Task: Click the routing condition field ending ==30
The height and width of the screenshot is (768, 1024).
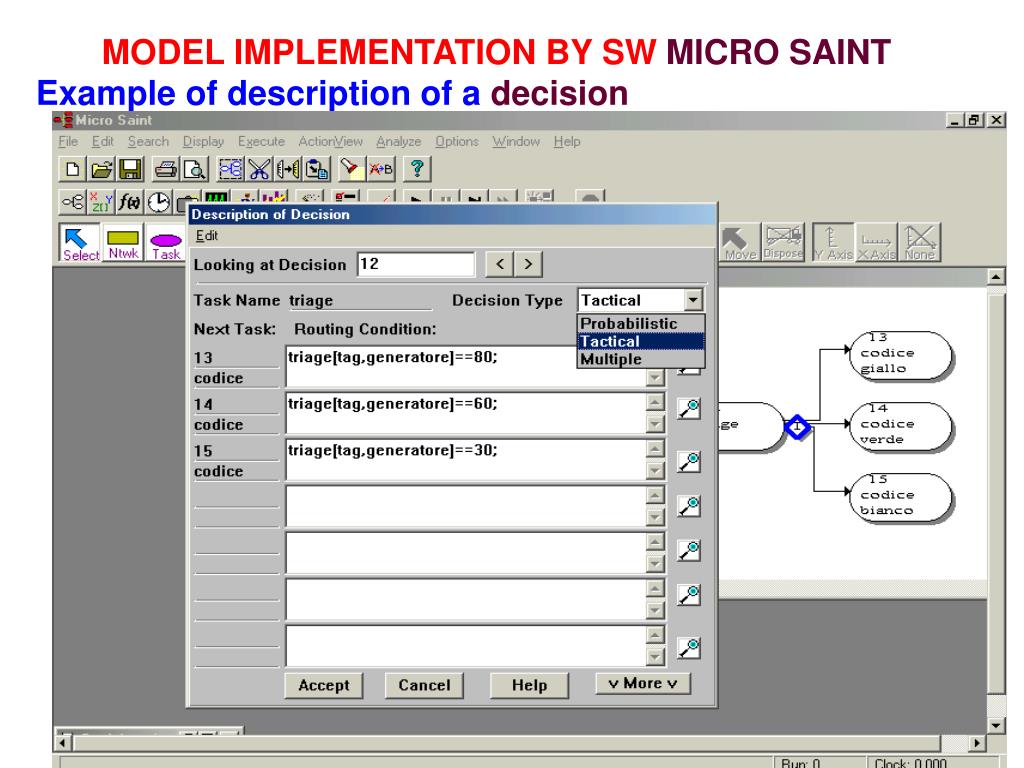Action: [x=466, y=460]
